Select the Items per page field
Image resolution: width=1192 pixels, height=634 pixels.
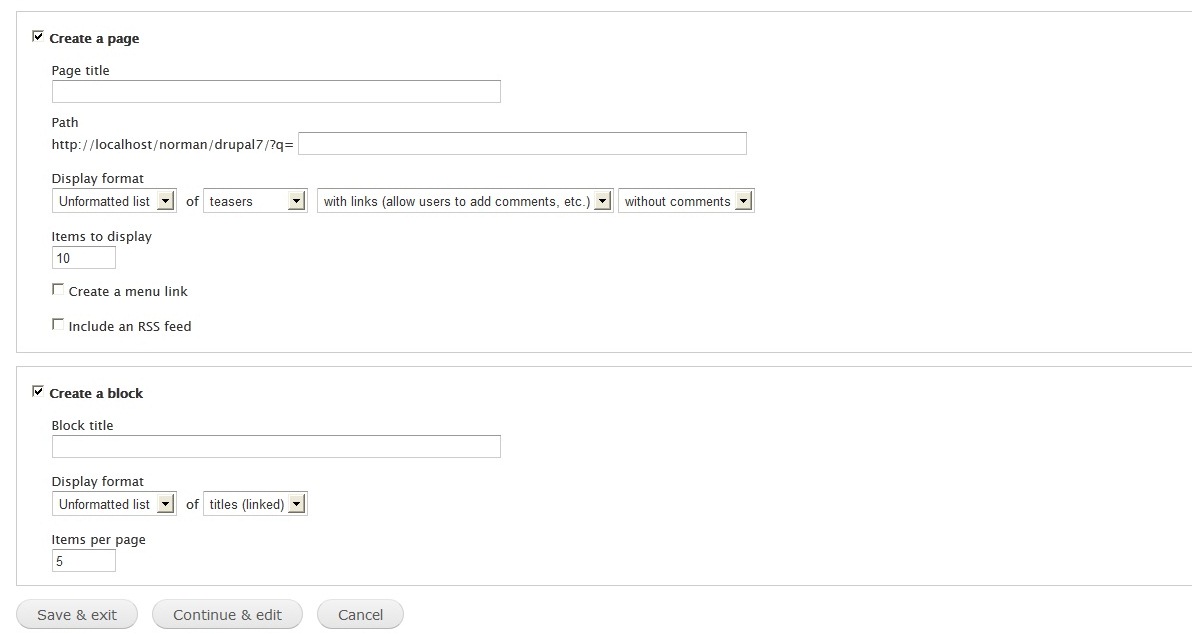(84, 561)
